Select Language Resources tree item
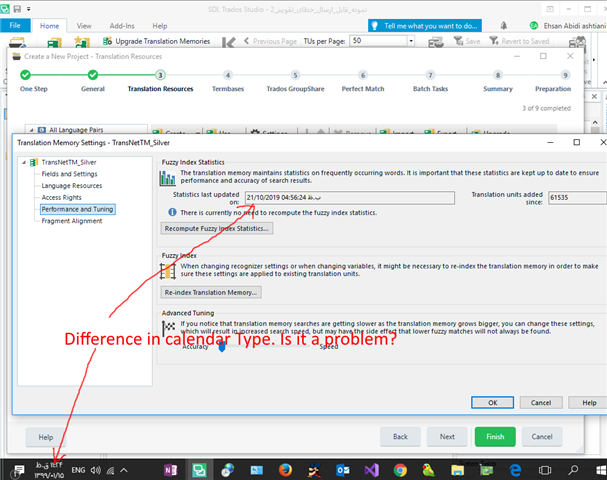This screenshot has width=607, height=480. (x=72, y=185)
